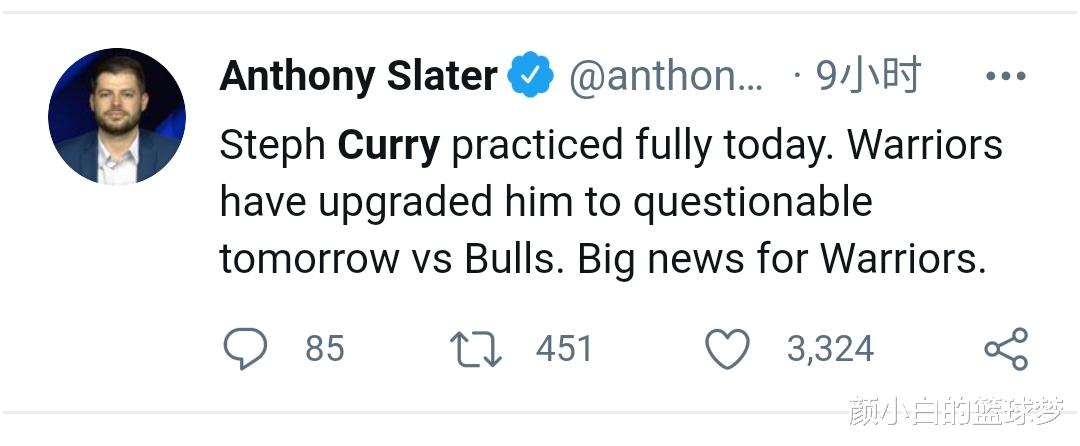Open the @anthon… handle link
Image resolution: width=1080 pixels, height=446 pixels.
(665, 77)
